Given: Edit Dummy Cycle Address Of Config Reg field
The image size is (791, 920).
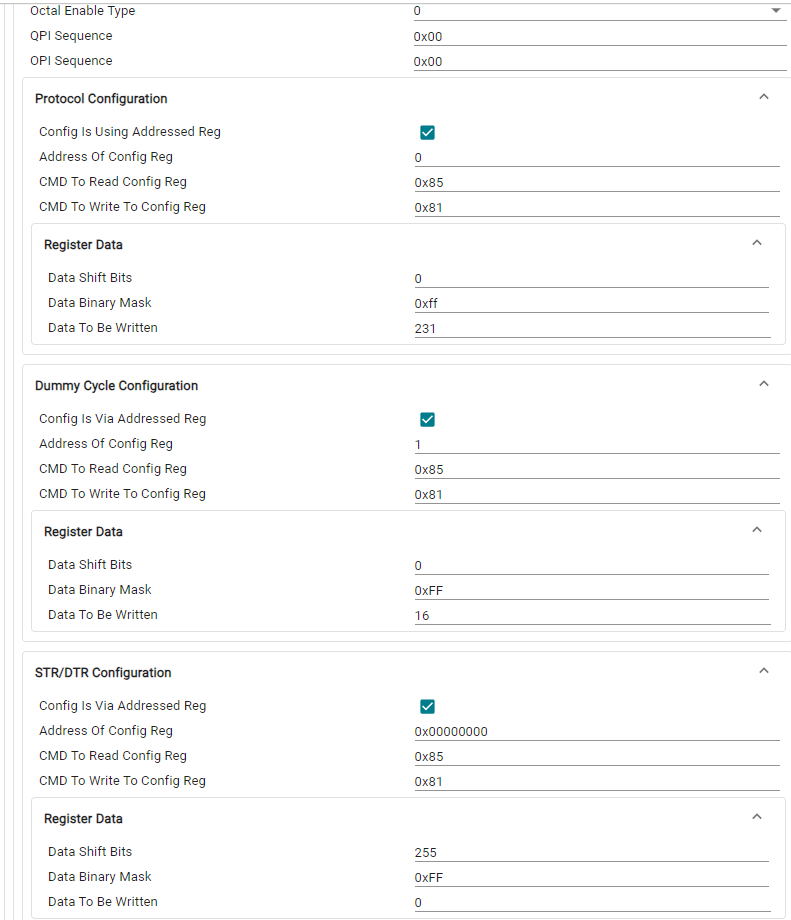Looking at the screenshot, I should (597, 445).
